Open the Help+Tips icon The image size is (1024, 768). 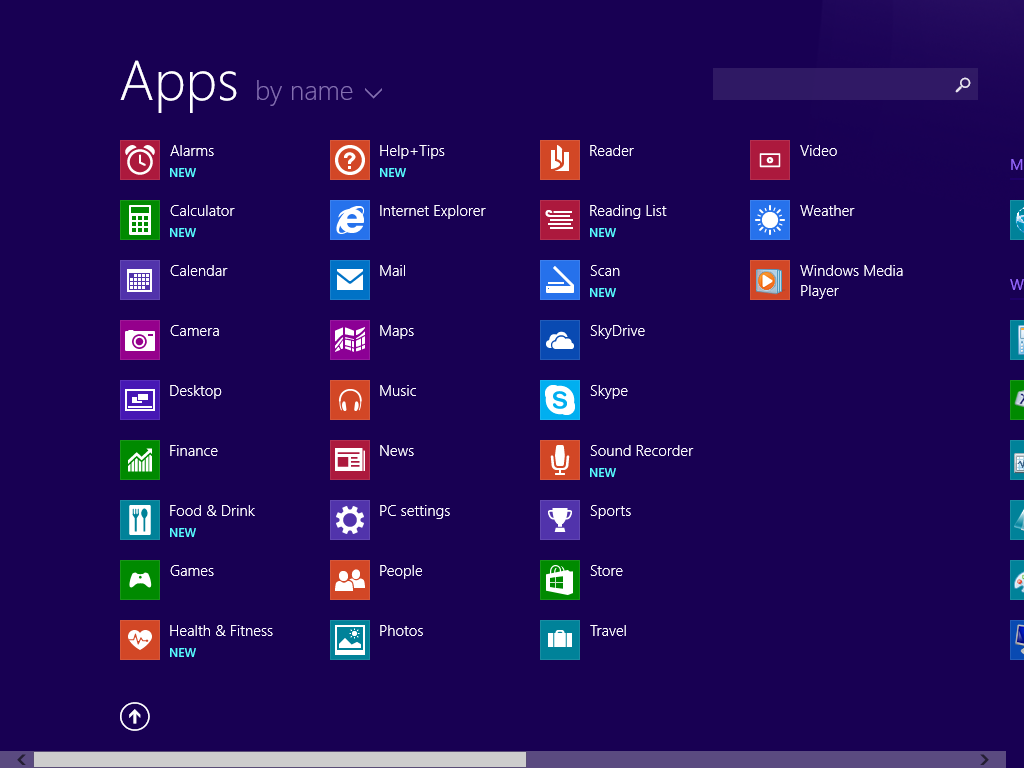point(350,160)
